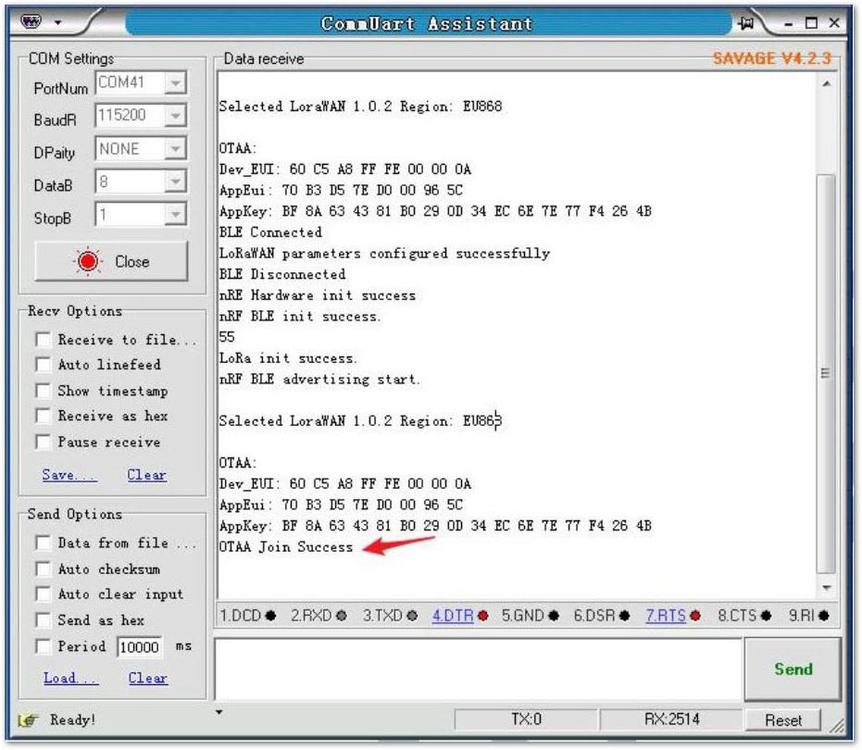Click Clear link in Recv Options
The width and height of the screenshot is (862, 750).
coord(147,475)
